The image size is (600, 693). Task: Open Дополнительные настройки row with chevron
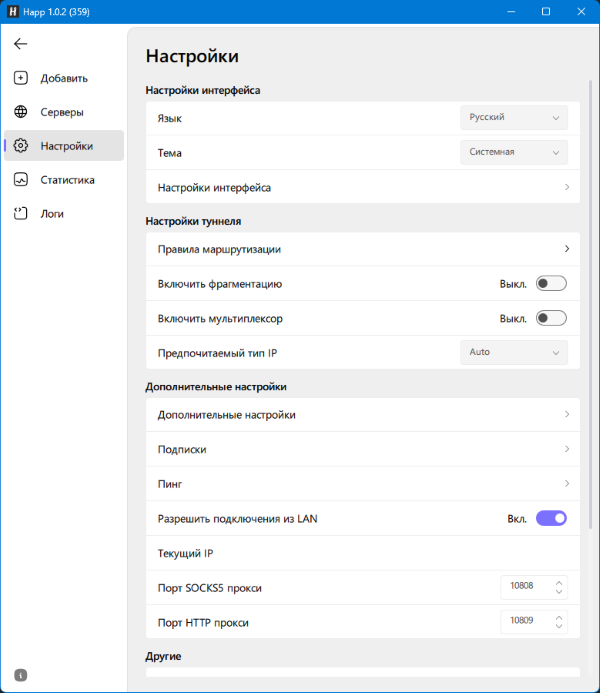[x=362, y=414]
